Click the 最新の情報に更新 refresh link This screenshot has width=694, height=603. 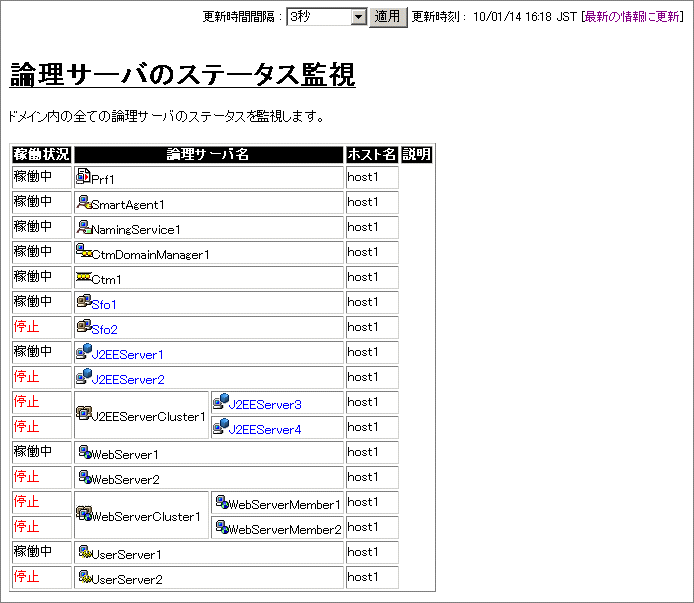632,17
